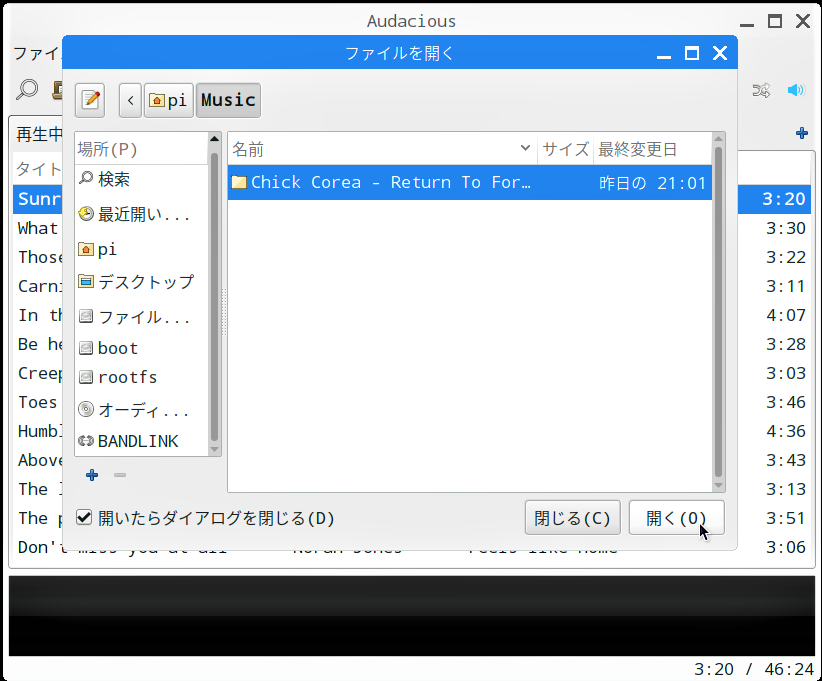Select the 再生中 playlist tab
Screen dimensions: 822x681
pos(39,135)
